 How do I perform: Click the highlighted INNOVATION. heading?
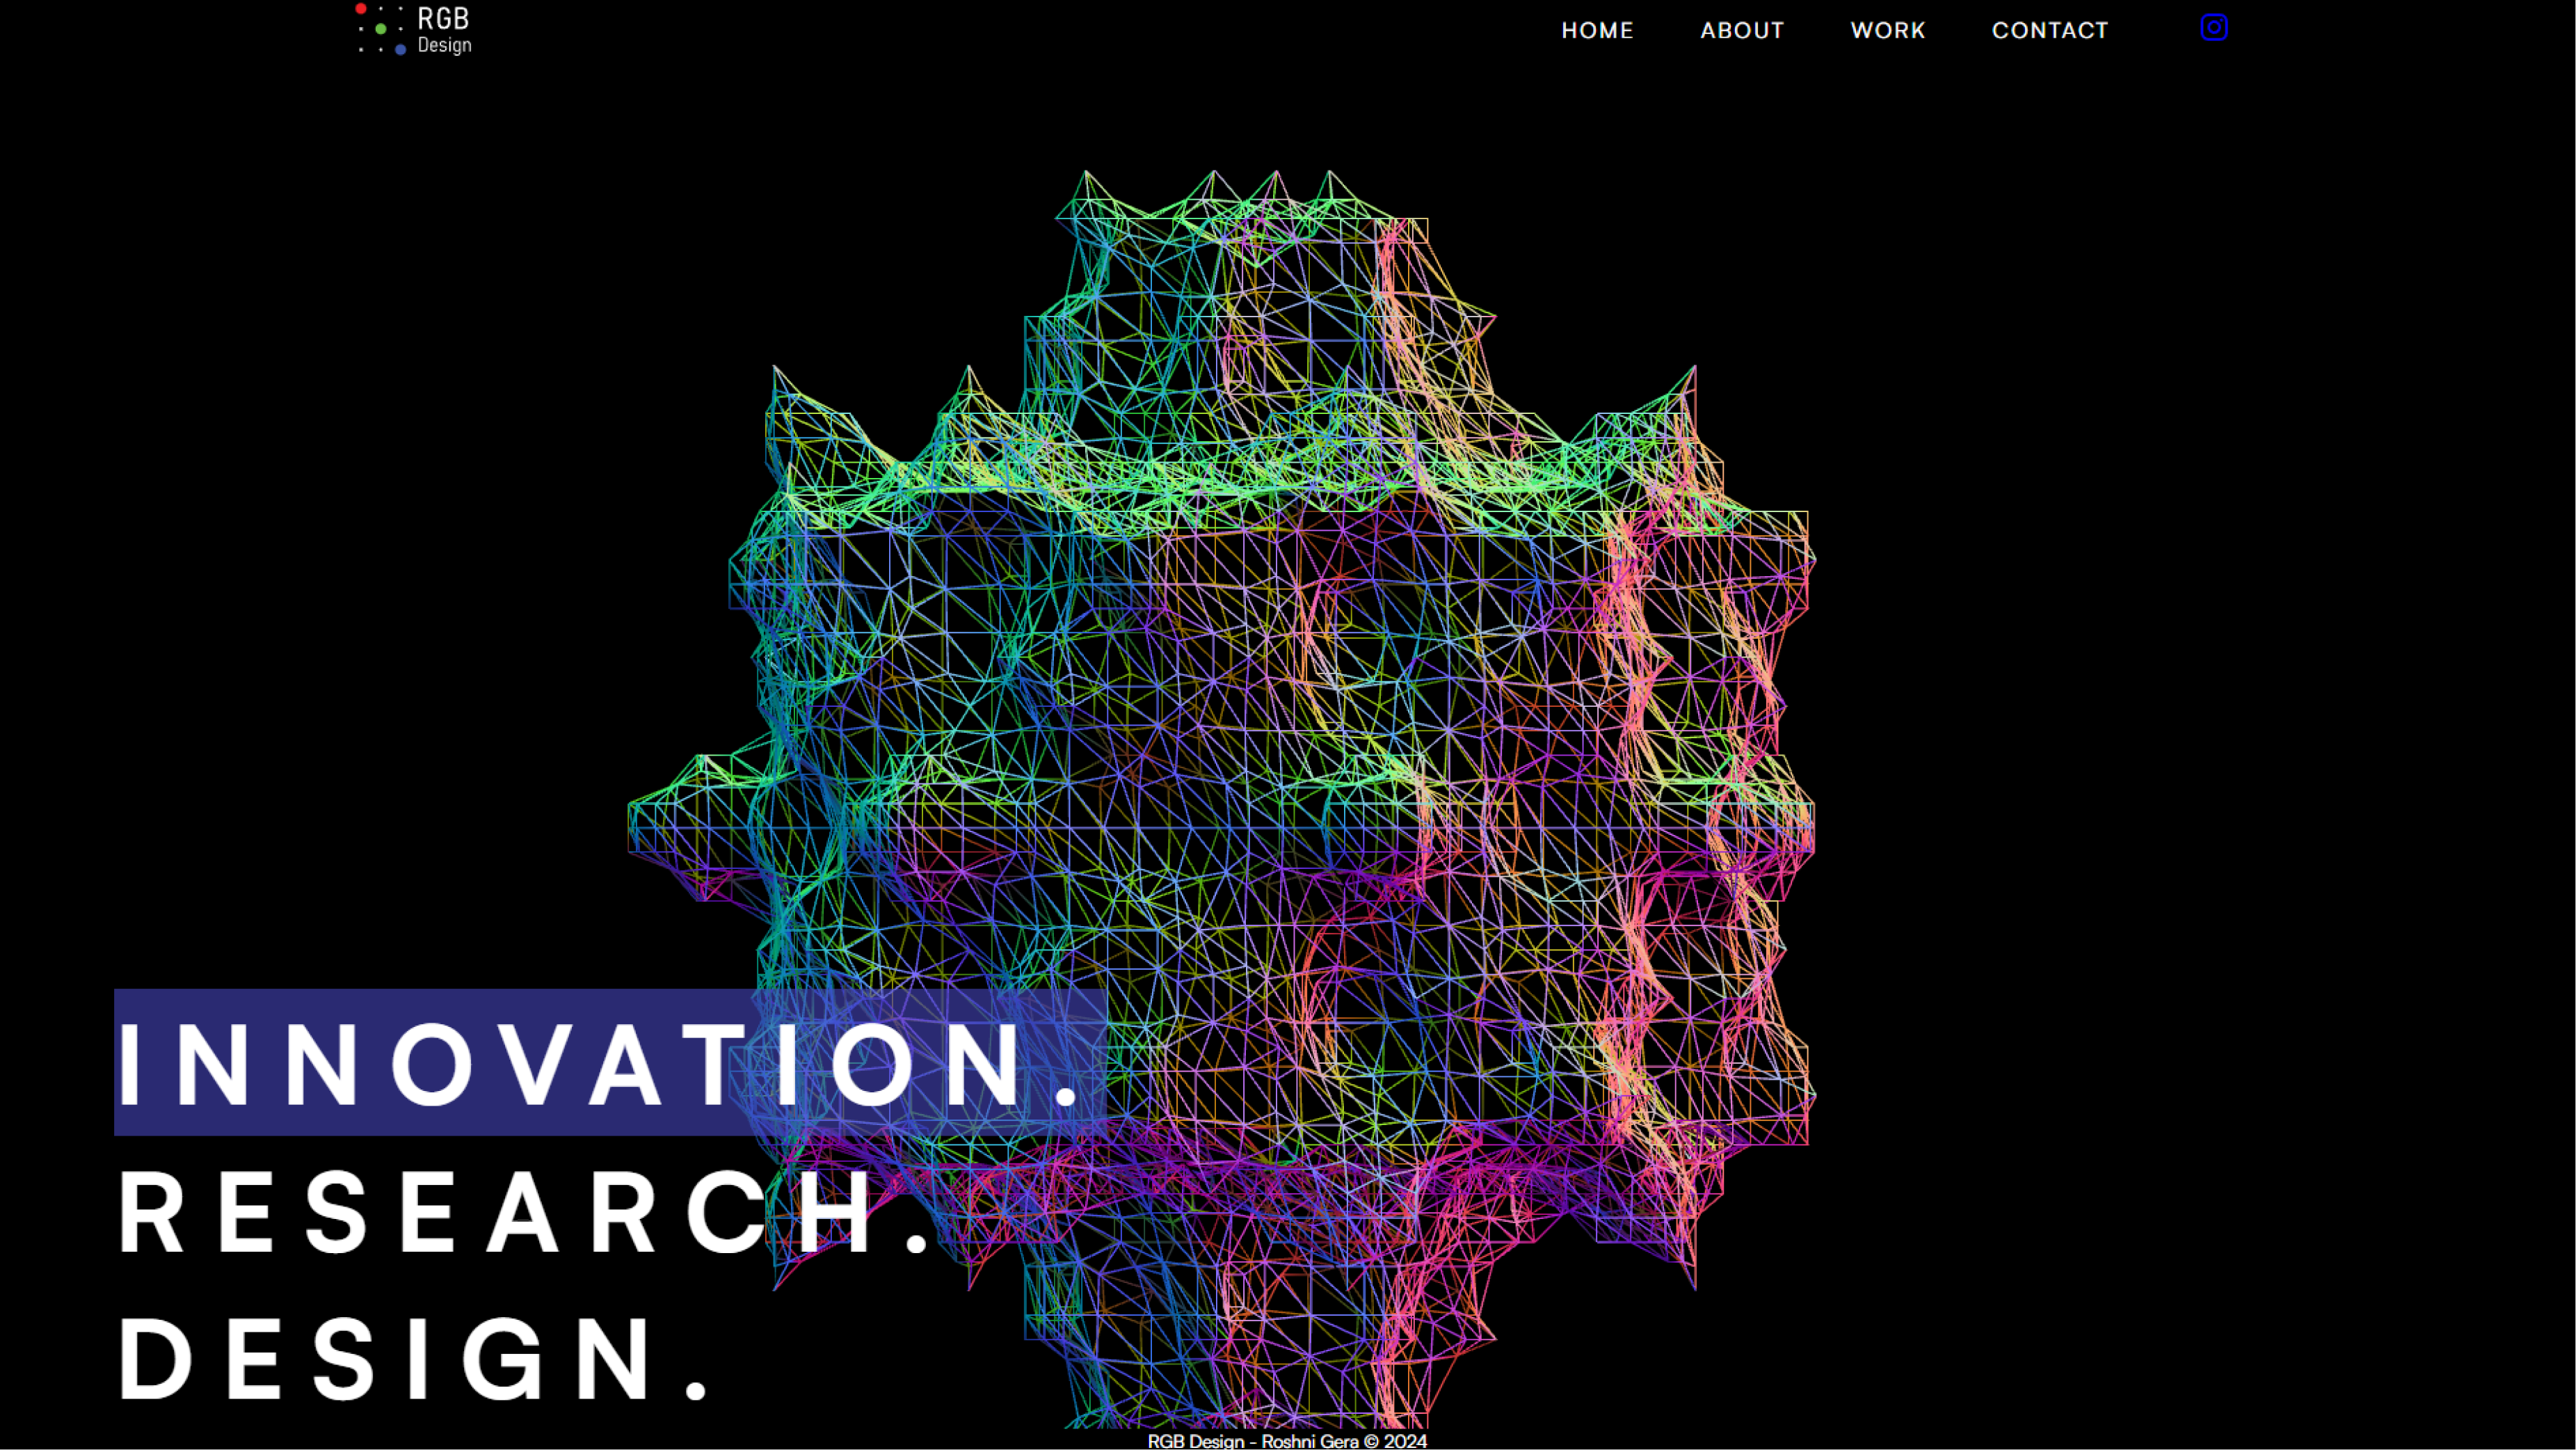pyautogui.click(x=600, y=1064)
